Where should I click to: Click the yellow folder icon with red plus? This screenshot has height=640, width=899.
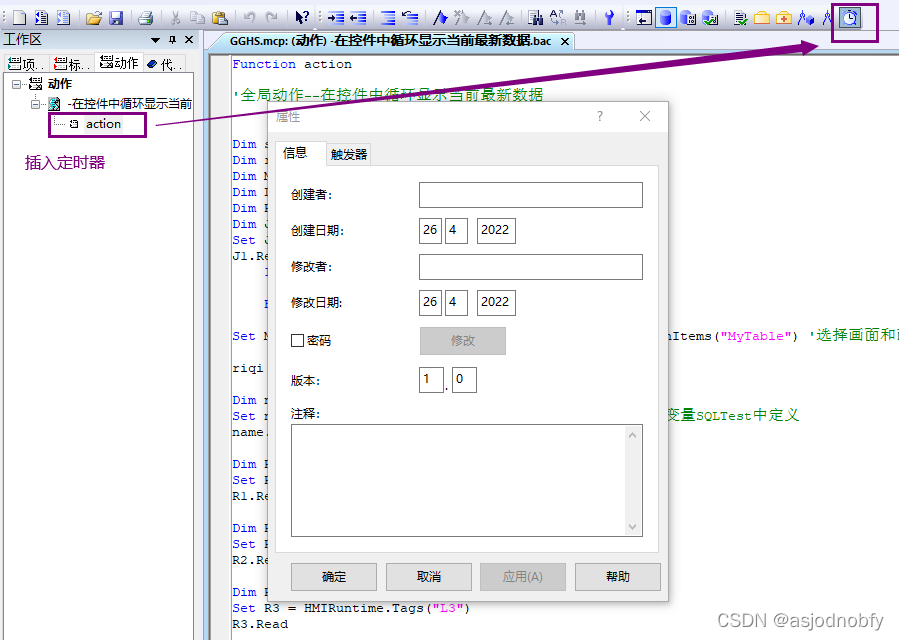784,18
